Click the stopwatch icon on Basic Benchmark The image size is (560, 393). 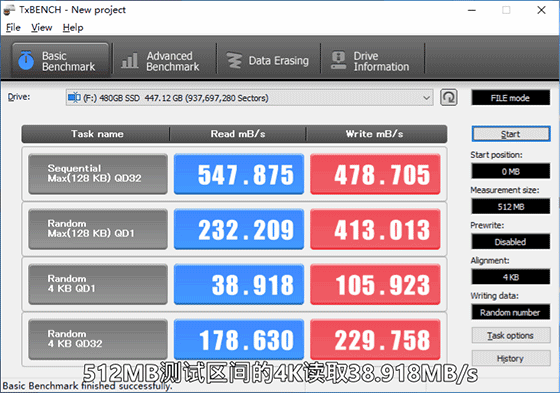pyautogui.click(x=26, y=60)
